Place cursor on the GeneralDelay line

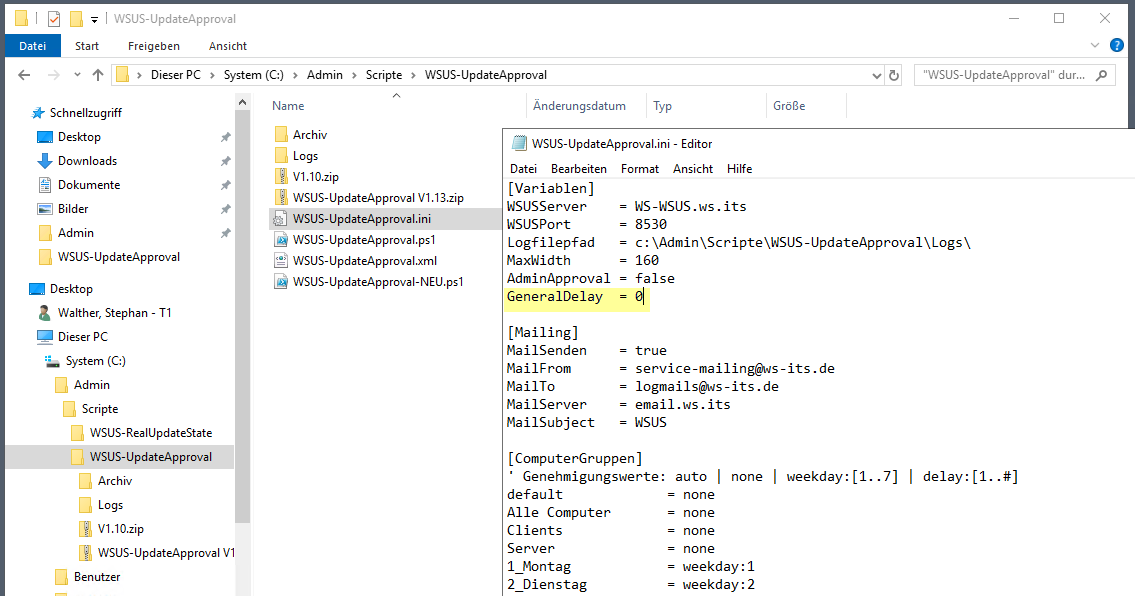pyautogui.click(x=575, y=296)
